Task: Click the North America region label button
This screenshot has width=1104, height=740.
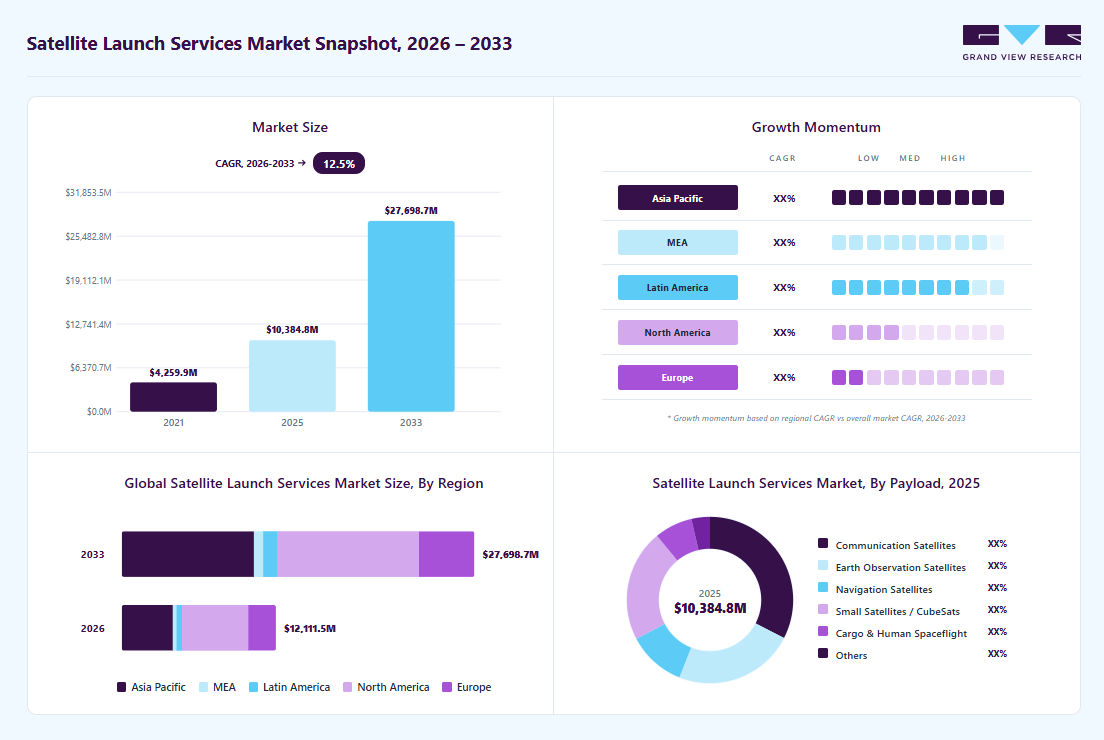Action: pos(678,332)
